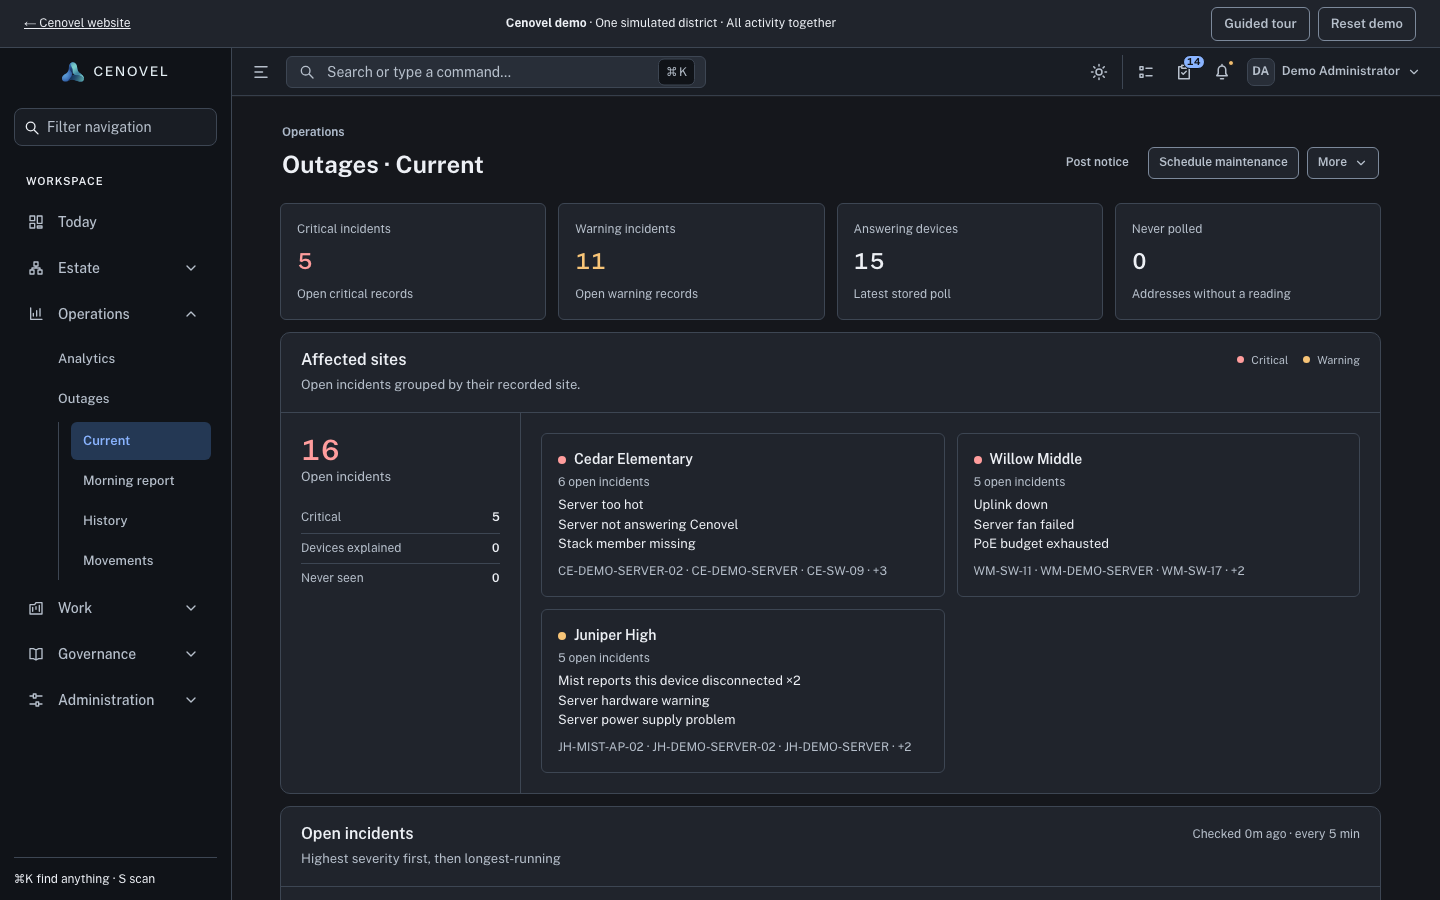Image resolution: width=1440 pixels, height=900 pixels.
Task: Click the Critical incidents summary card
Action: coord(413,262)
